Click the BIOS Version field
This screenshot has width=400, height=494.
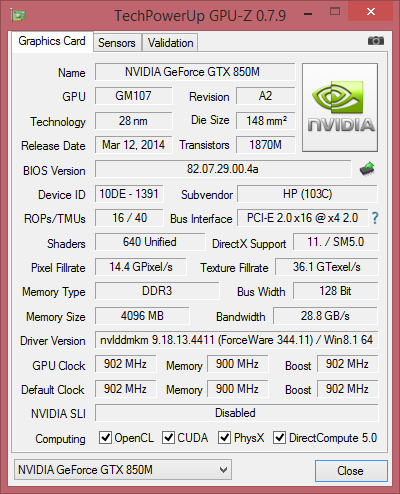(x=223, y=169)
